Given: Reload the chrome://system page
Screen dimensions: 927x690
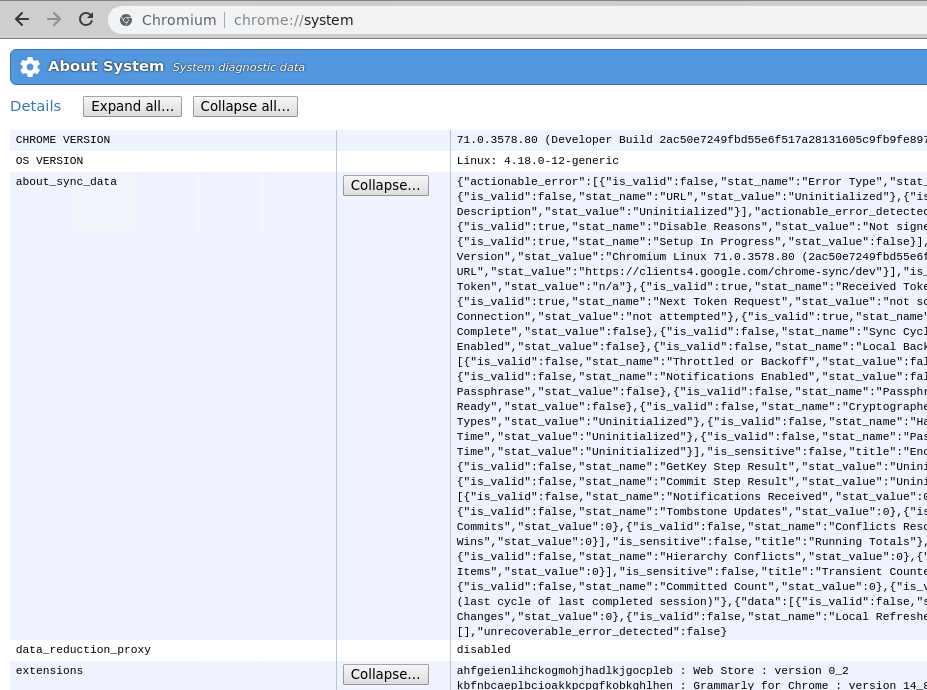Looking at the screenshot, I should coord(86,20).
